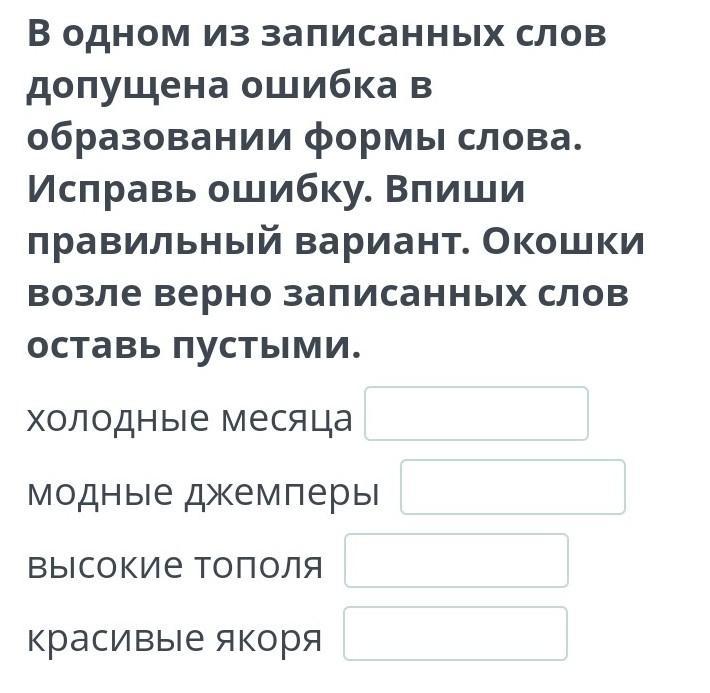The height and width of the screenshot is (693, 710).
Task: Click the sentence 'Исправь ошибку.' in the instructions
Action: click(x=201, y=190)
